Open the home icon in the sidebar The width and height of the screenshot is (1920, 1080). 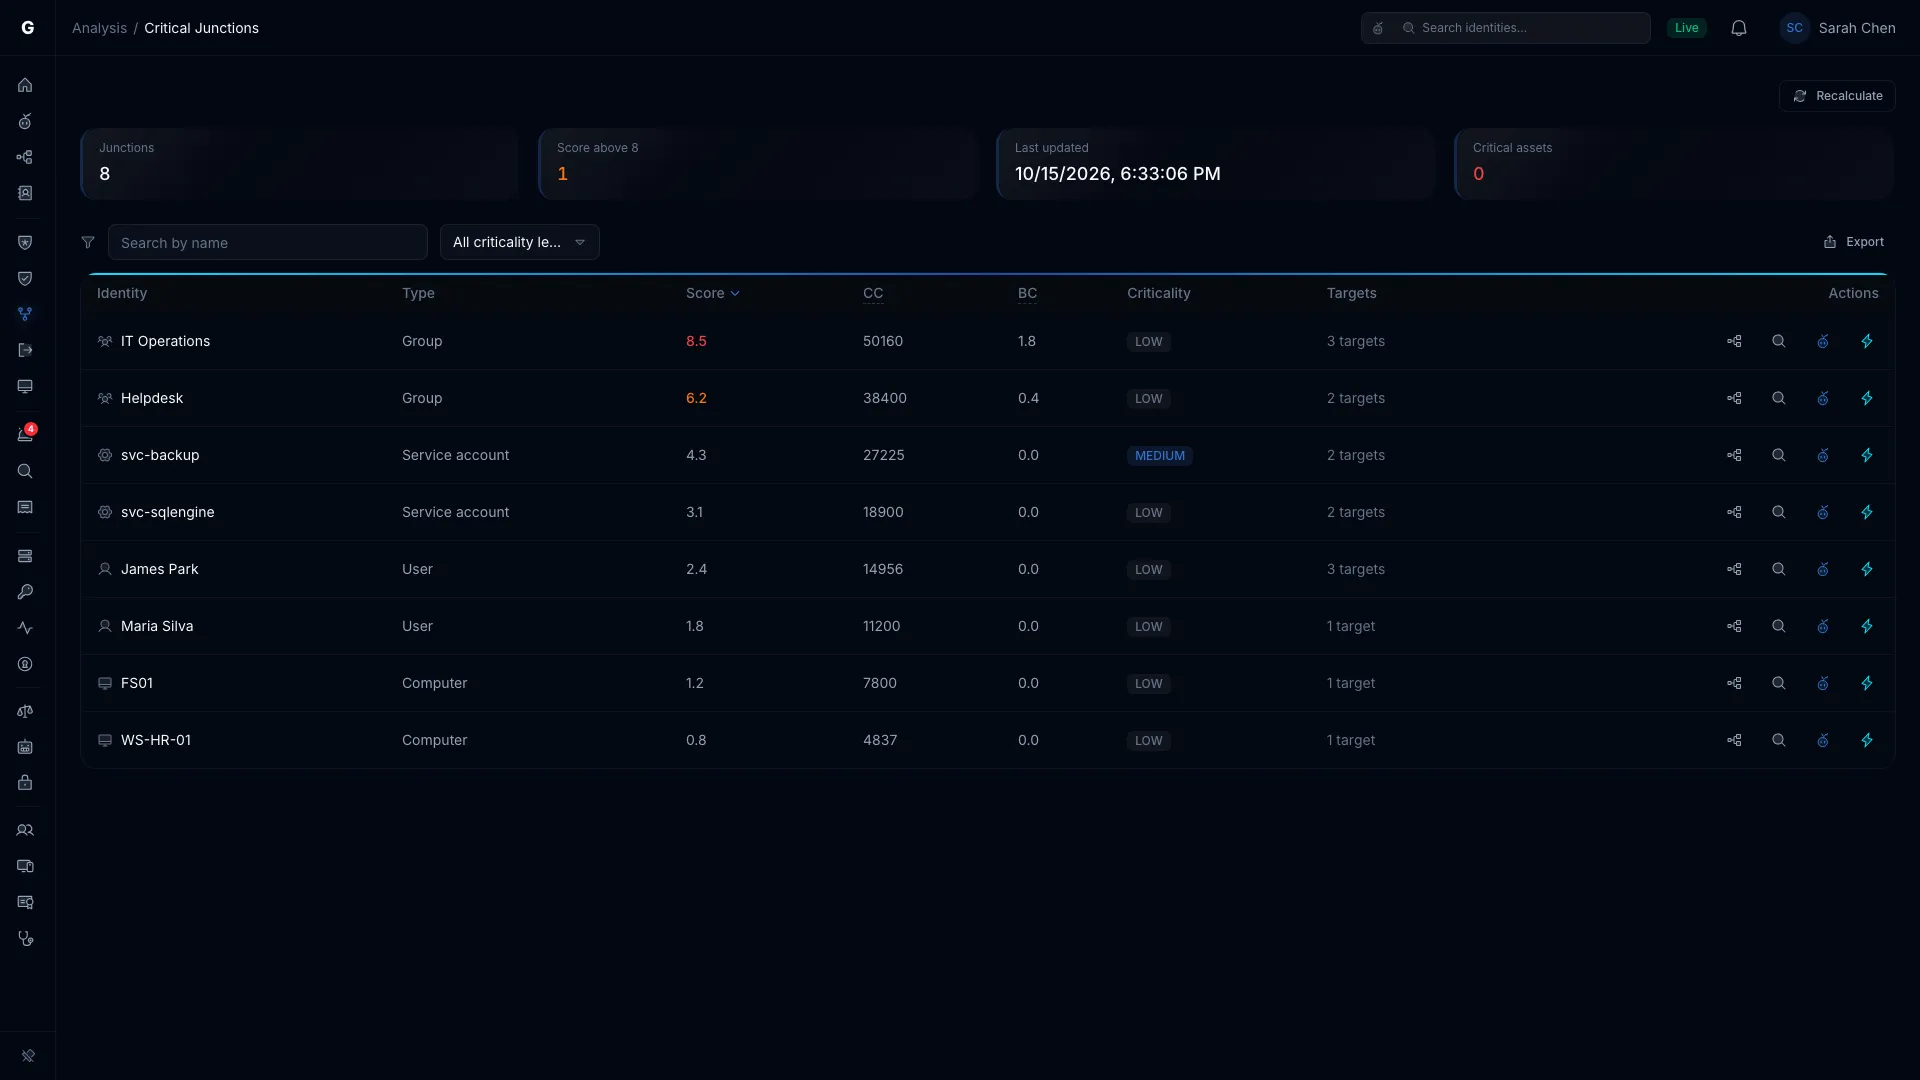click(x=25, y=85)
